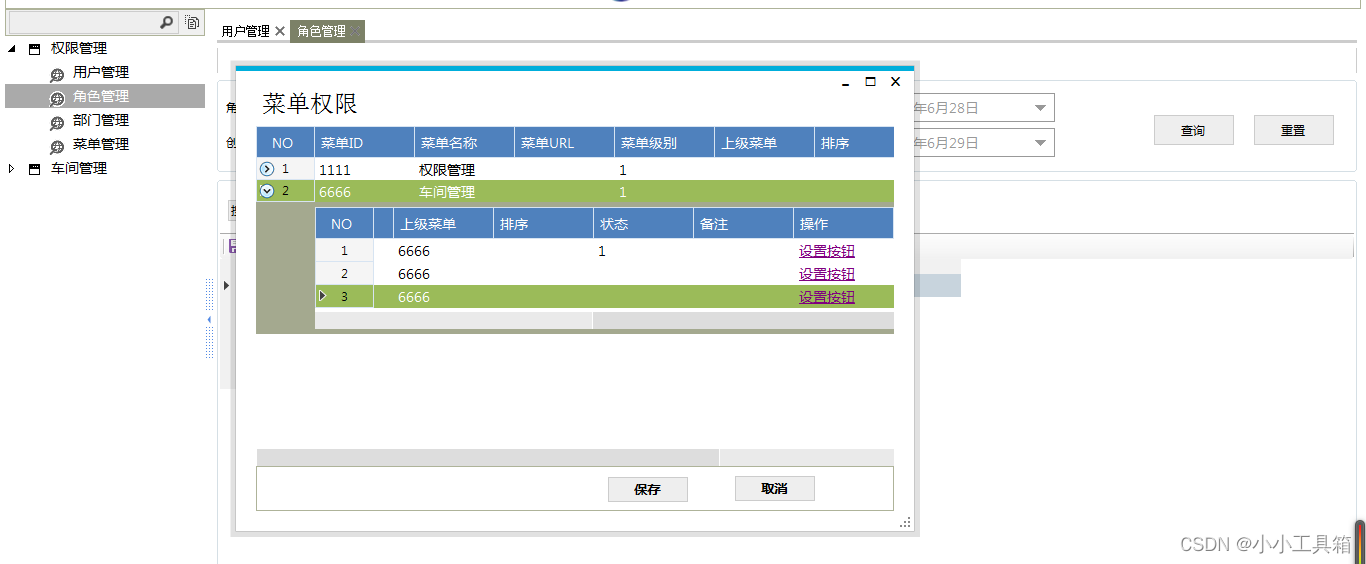Click the 菜单URL column header

pos(564,143)
